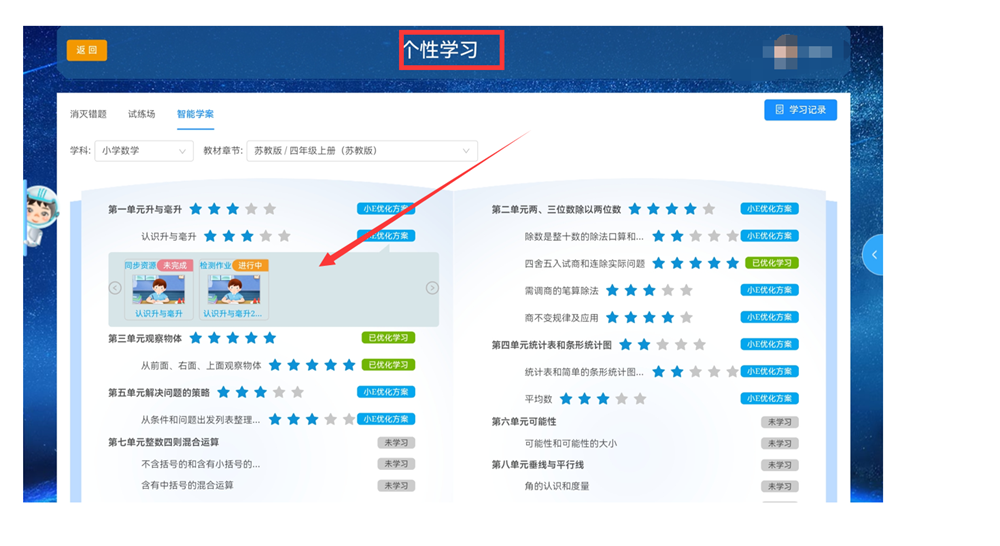Screen dimensions: 1000x546
Task: Click 未学习 badge for 第八单元垂线与平行线
Action: point(779,465)
